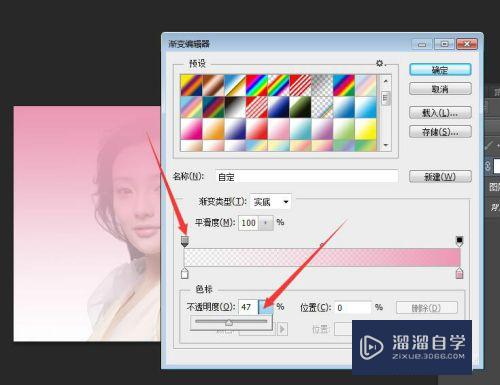
Task: Pick the white-to-purple gradient preset
Action: pos(322,129)
